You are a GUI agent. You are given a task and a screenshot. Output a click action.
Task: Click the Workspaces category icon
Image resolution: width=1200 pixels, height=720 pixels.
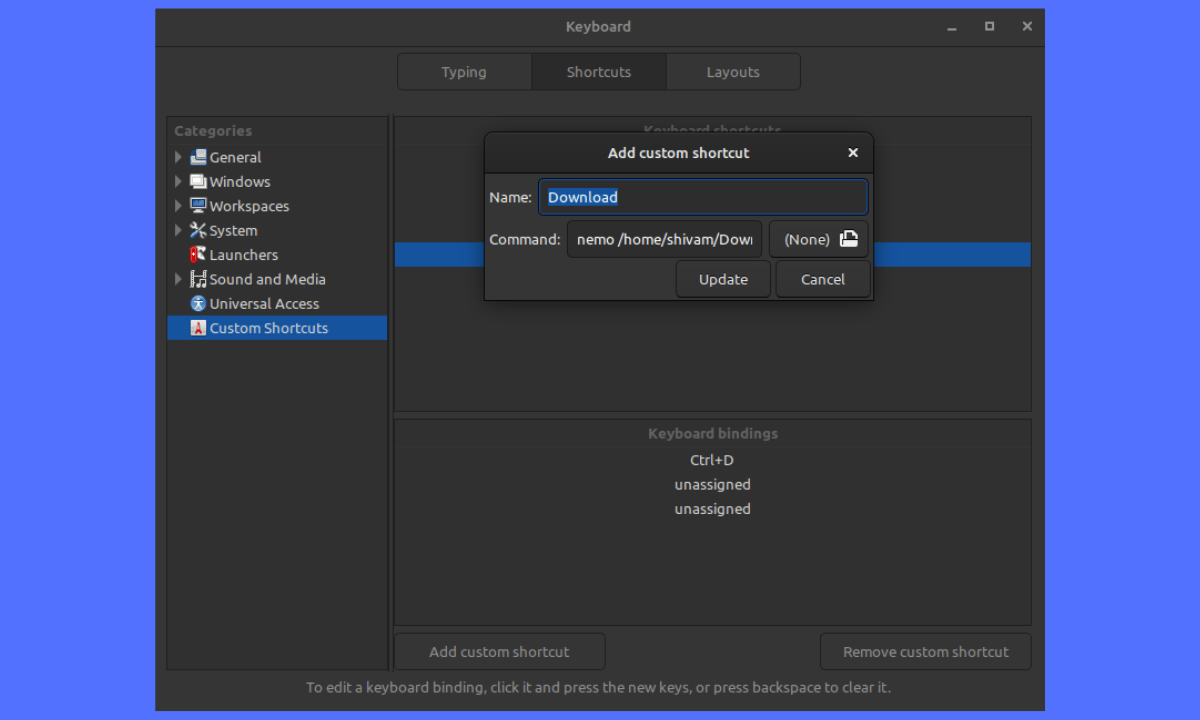coord(198,206)
